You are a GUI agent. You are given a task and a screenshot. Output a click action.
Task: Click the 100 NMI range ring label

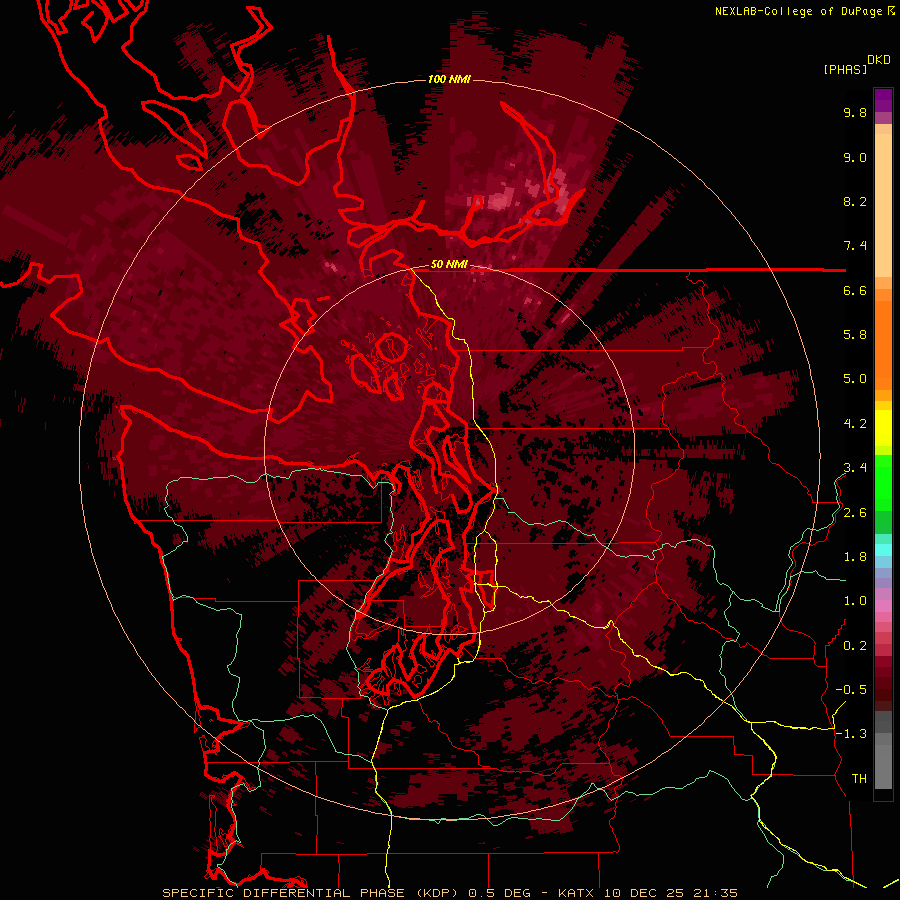tap(449, 79)
